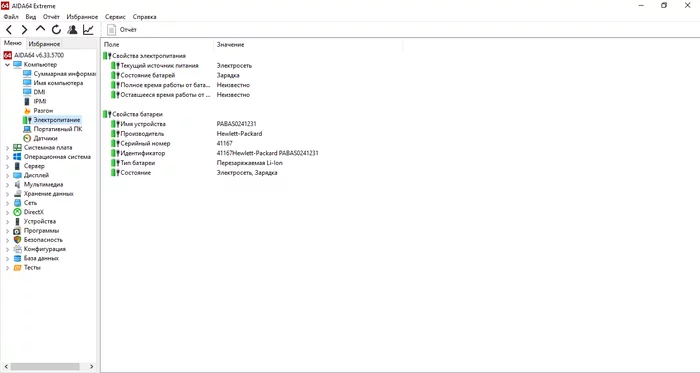Open the Справка menu
The image size is (700, 373).
point(145,17)
